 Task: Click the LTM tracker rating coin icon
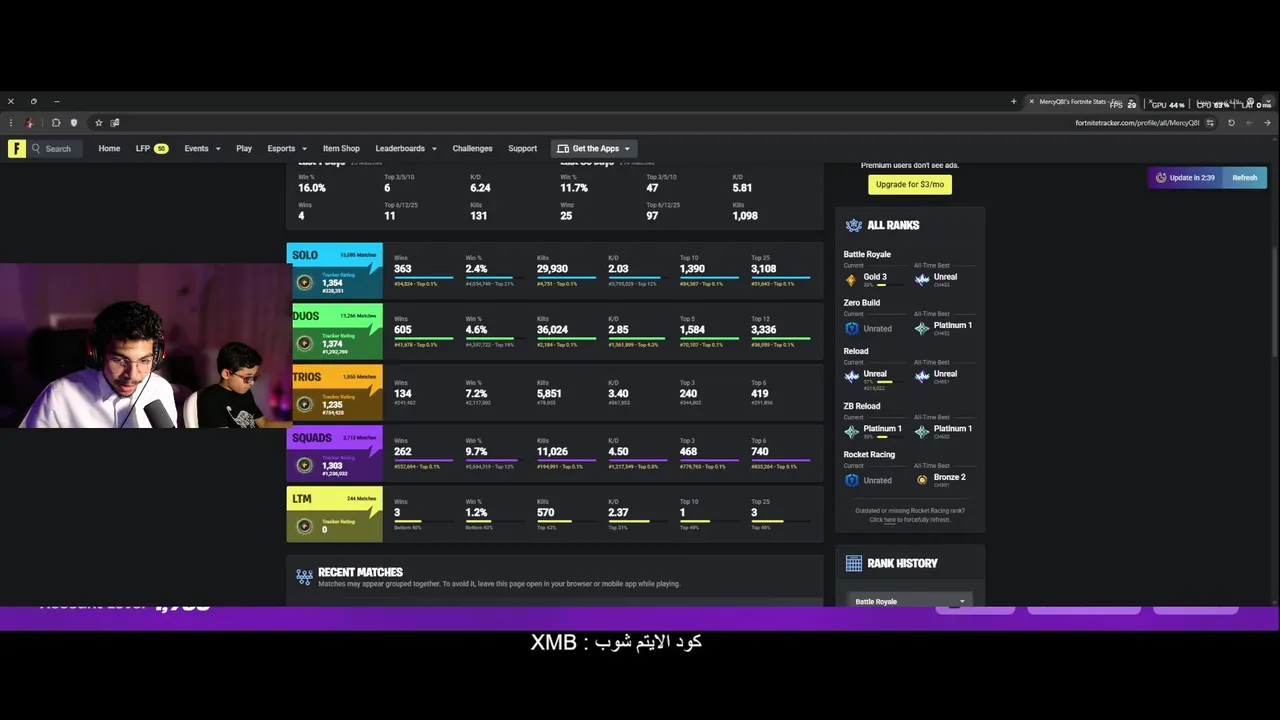tap(304, 525)
